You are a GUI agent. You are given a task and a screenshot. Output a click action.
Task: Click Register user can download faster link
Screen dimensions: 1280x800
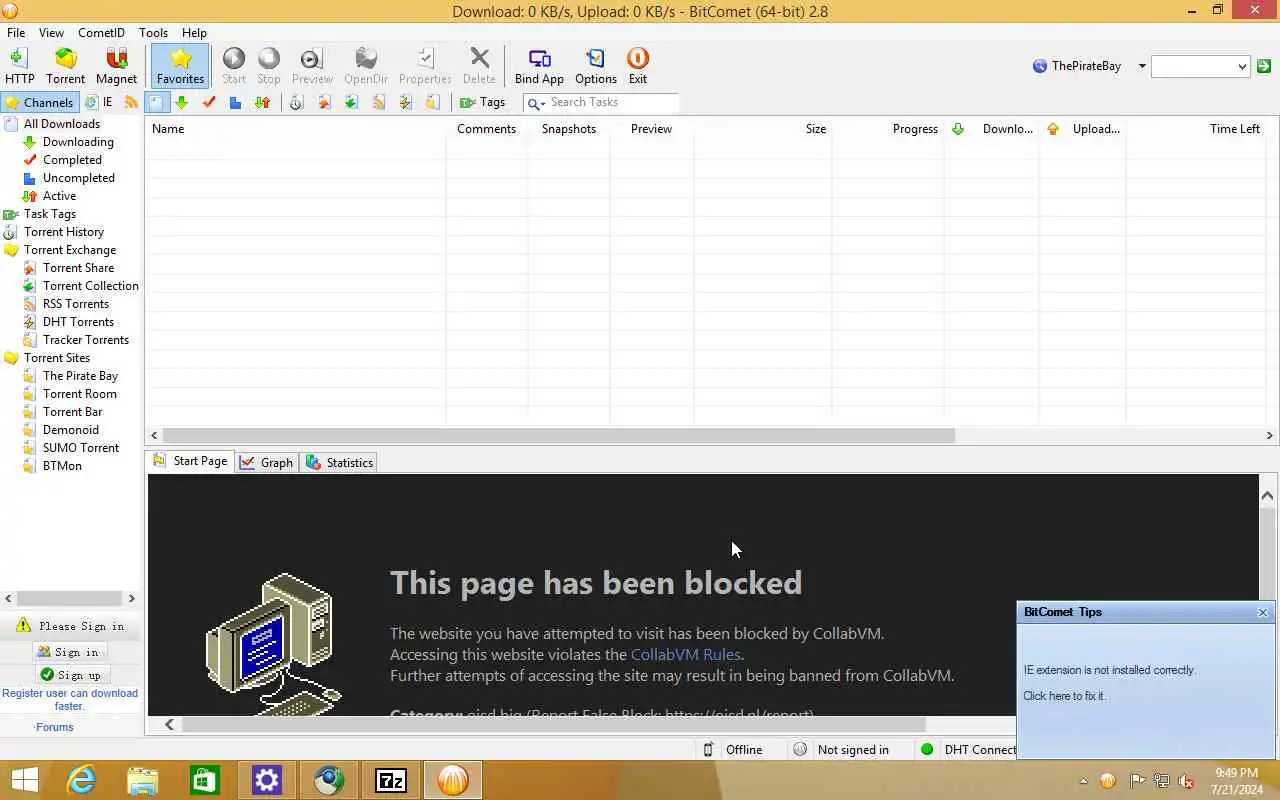(x=70, y=699)
